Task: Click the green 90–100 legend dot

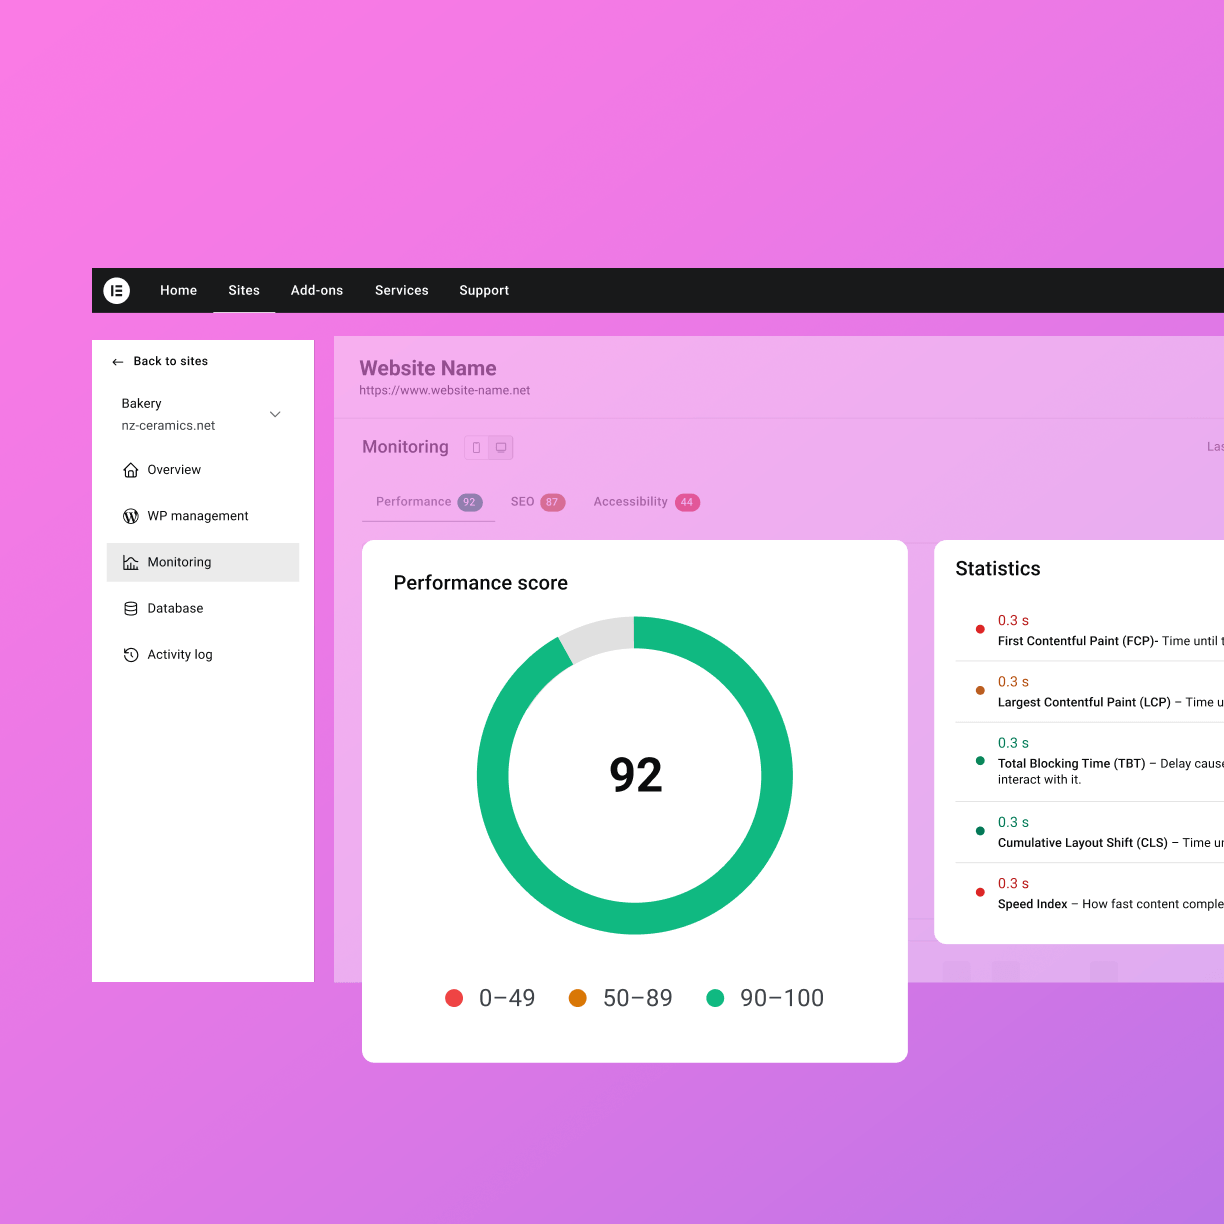Action: pyautogui.click(x=715, y=998)
